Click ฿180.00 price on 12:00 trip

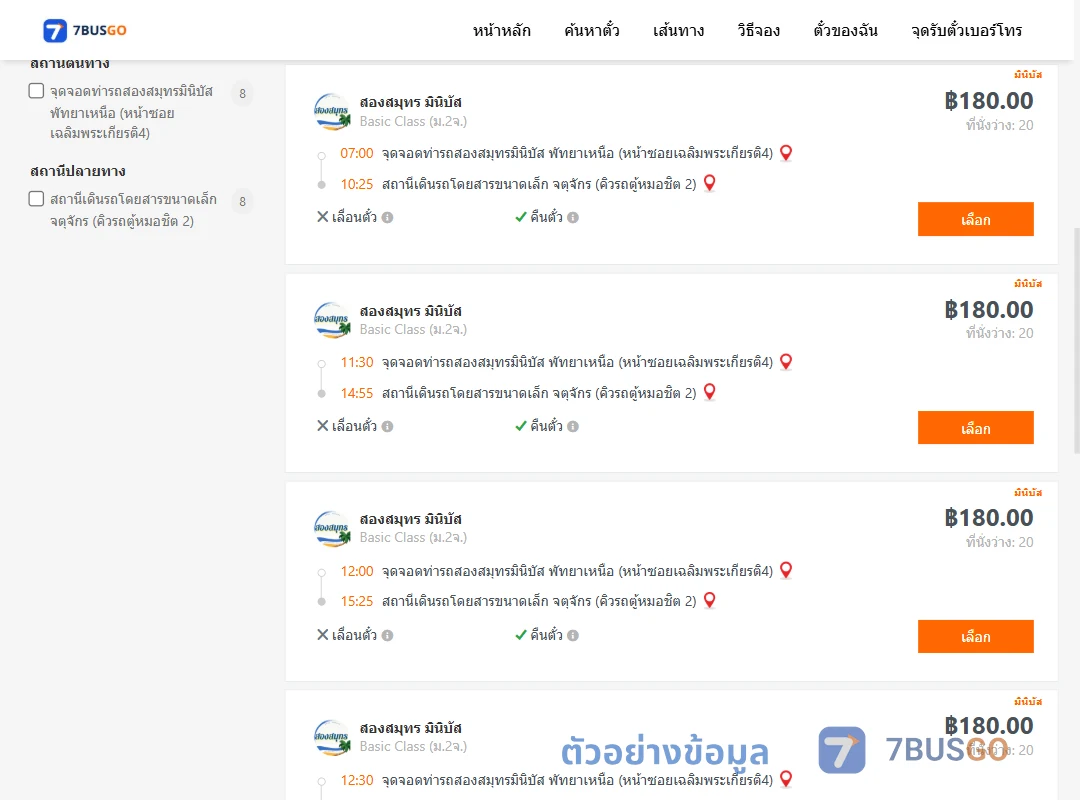coord(988,517)
